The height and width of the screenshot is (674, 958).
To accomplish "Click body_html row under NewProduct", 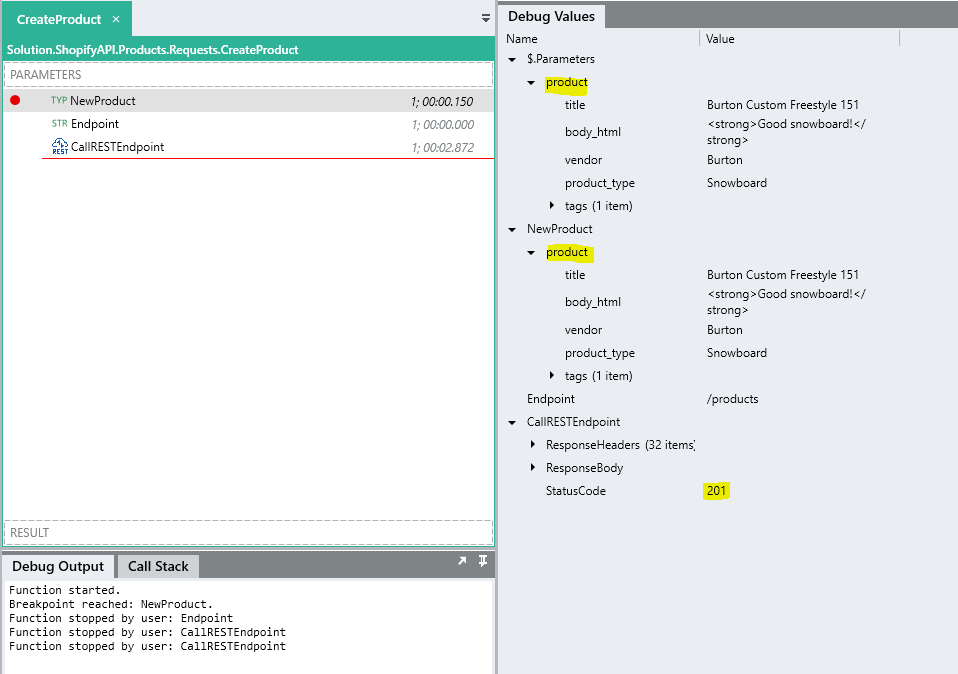I will point(593,302).
